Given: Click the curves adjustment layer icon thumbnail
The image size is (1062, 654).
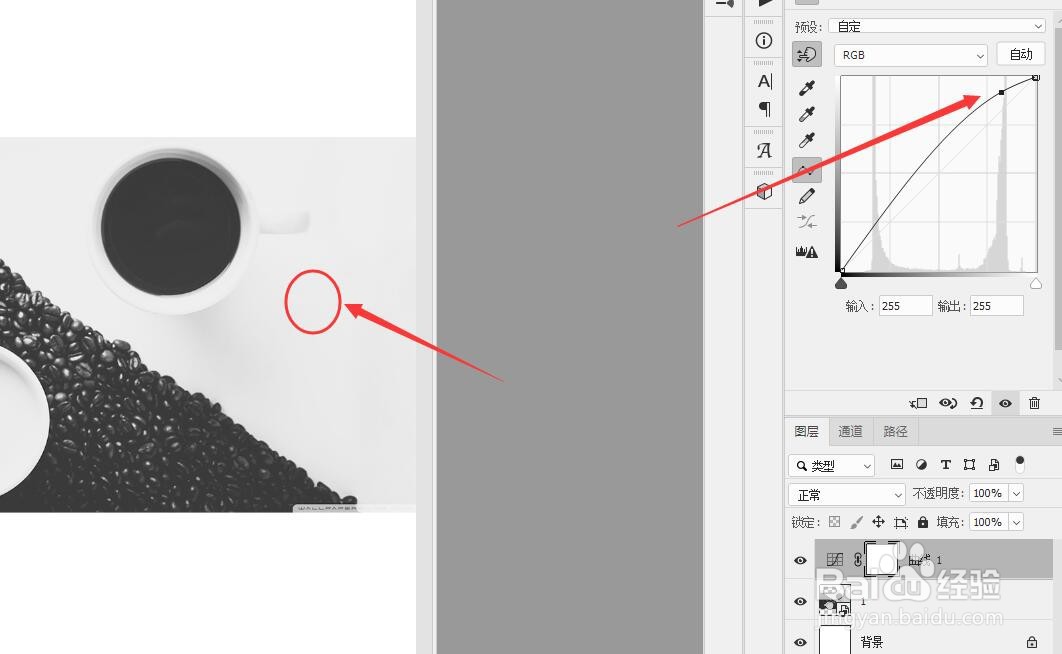Looking at the screenshot, I should (x=835, y=559).
